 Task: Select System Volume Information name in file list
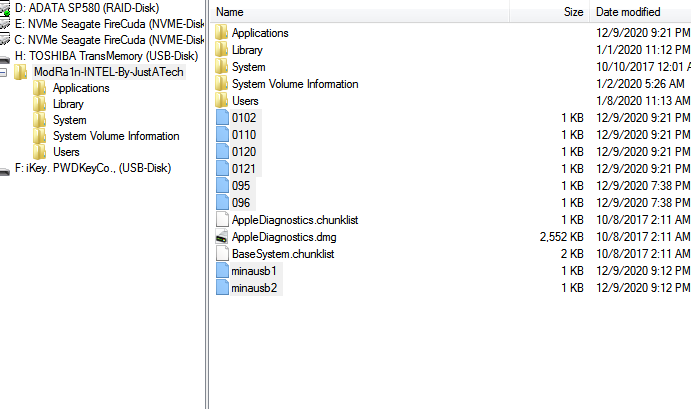[x=295, y=84]
